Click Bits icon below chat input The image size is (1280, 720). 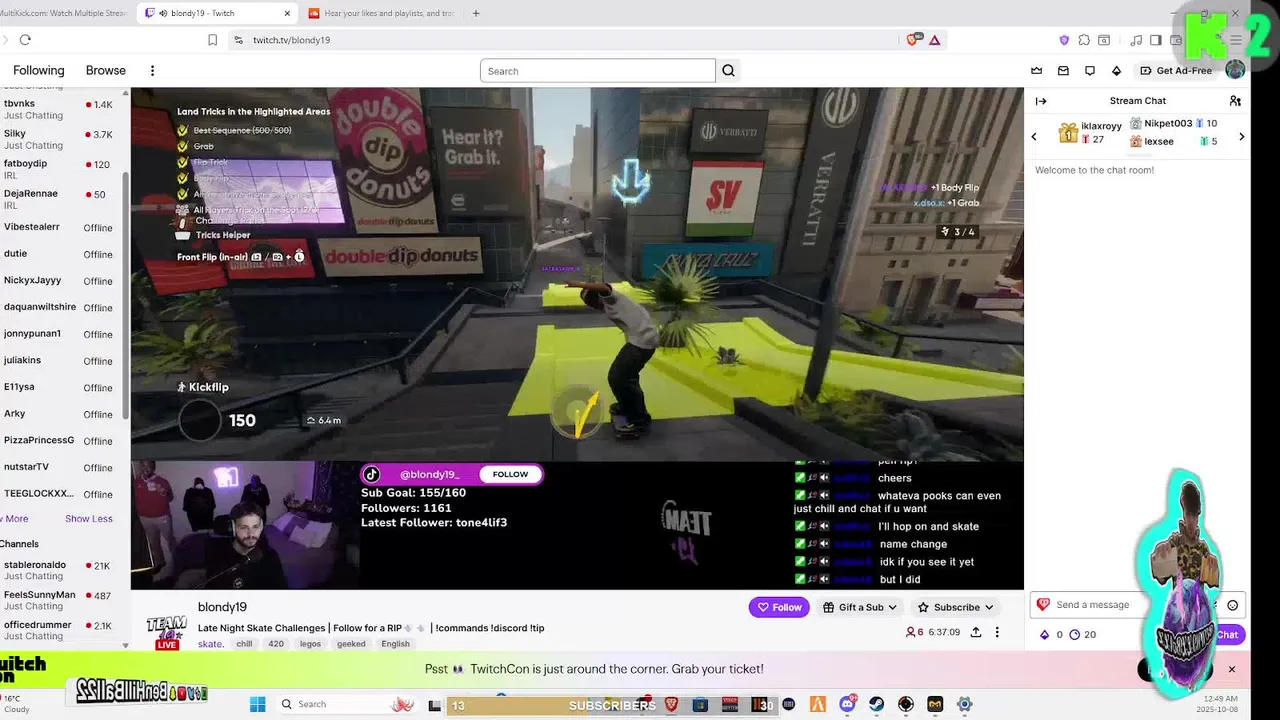pyautogui.click(x=1045, y=635)
